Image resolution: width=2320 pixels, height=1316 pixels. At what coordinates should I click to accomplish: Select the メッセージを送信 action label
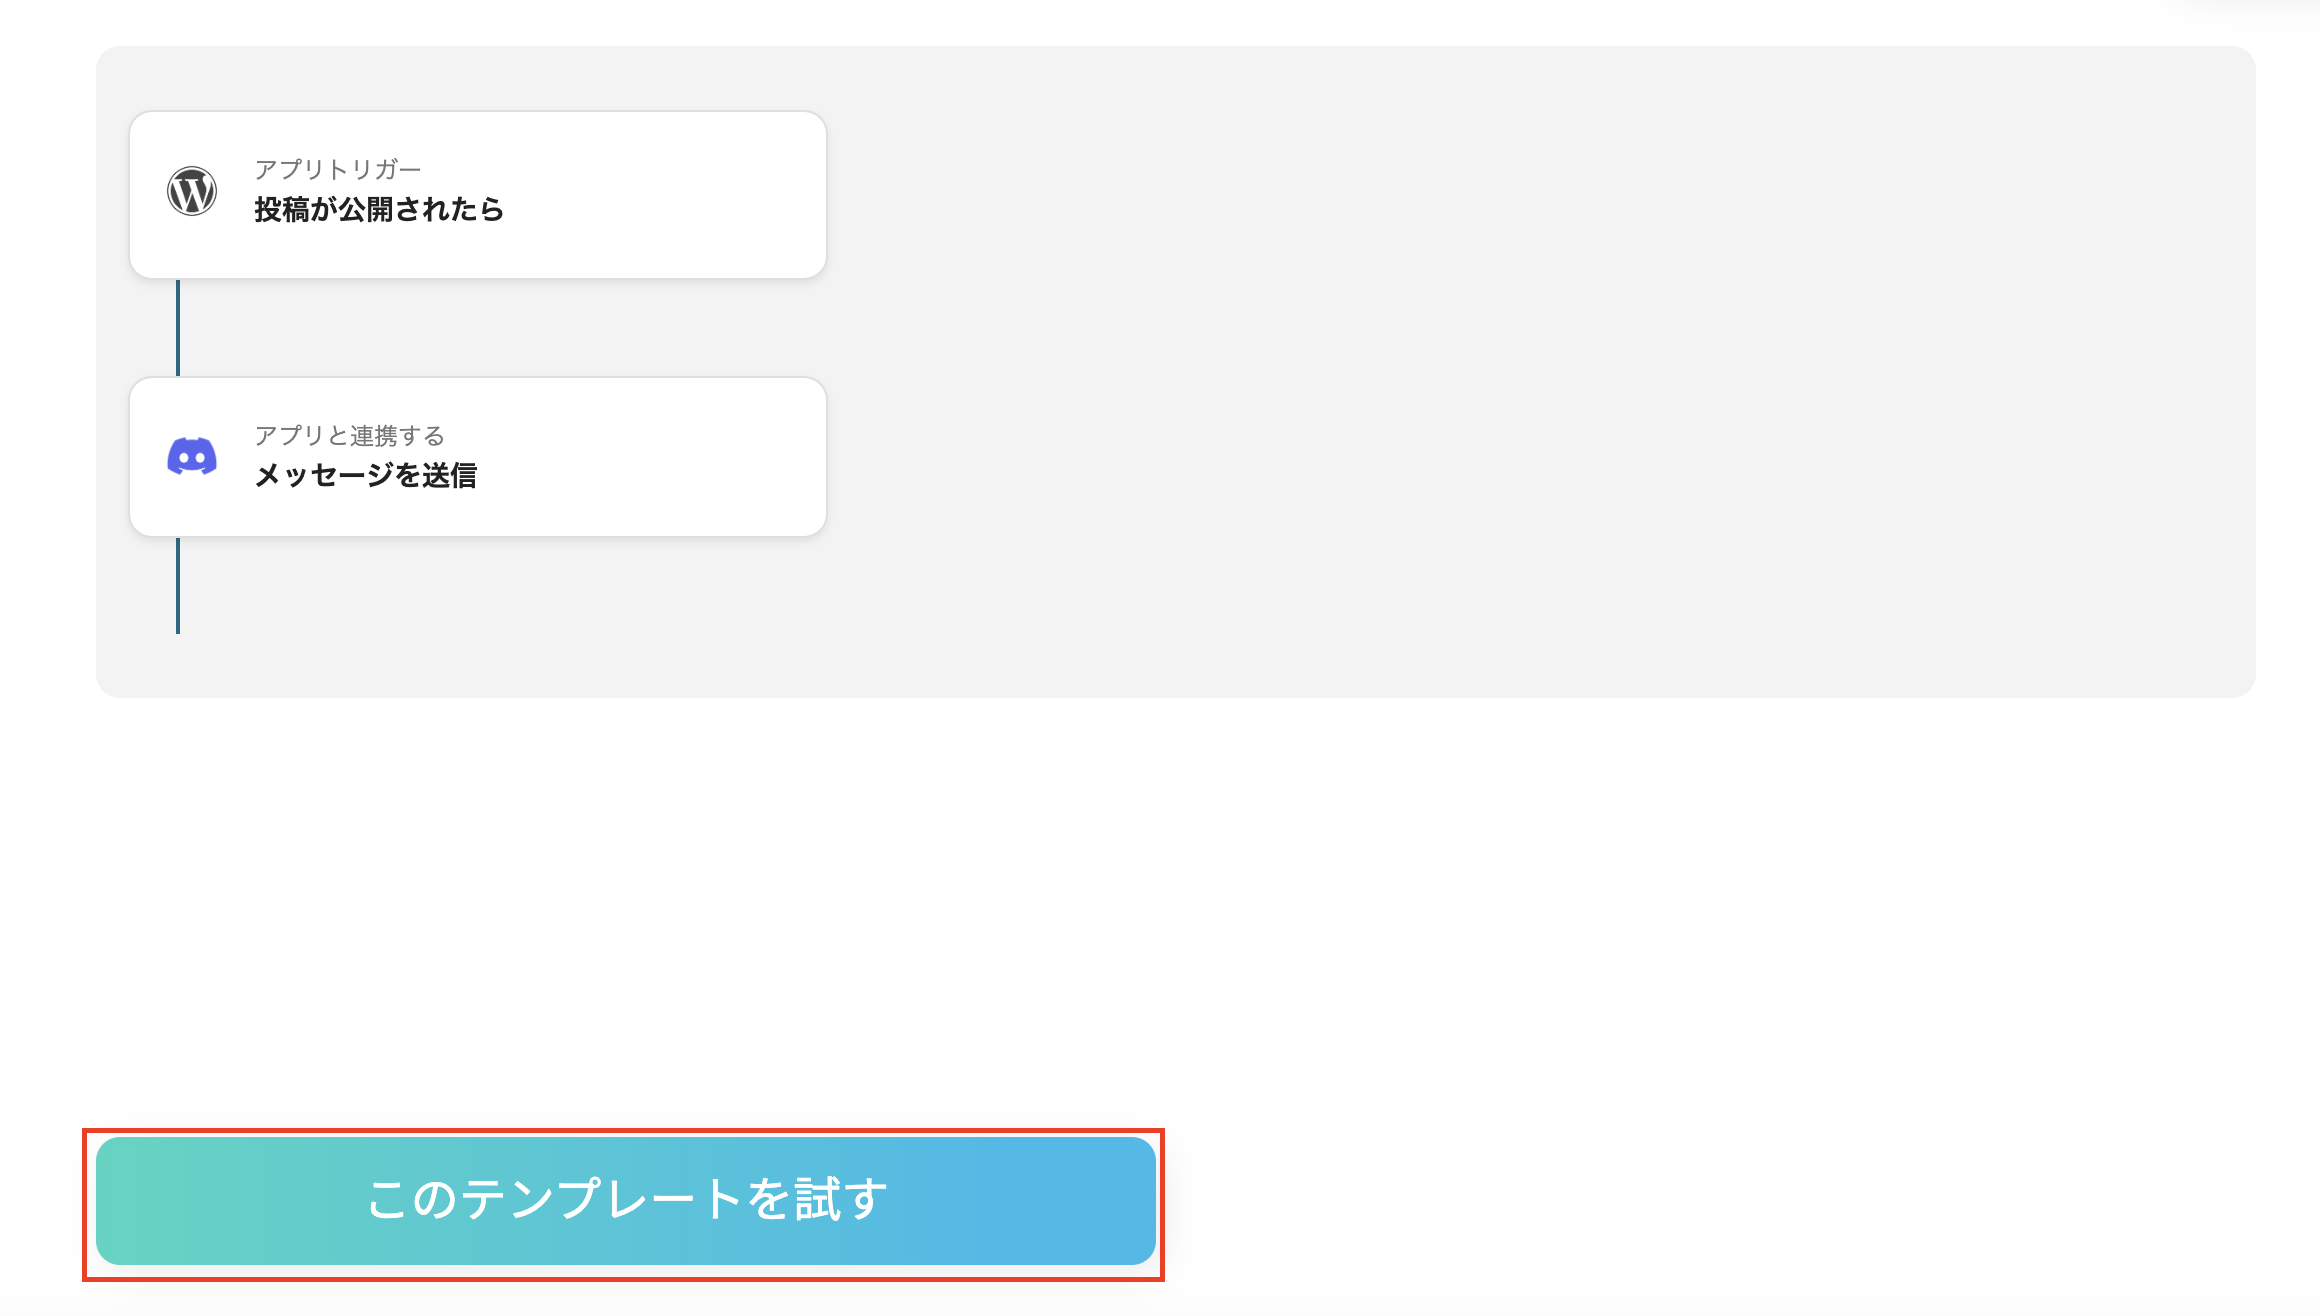click(367, 477)
